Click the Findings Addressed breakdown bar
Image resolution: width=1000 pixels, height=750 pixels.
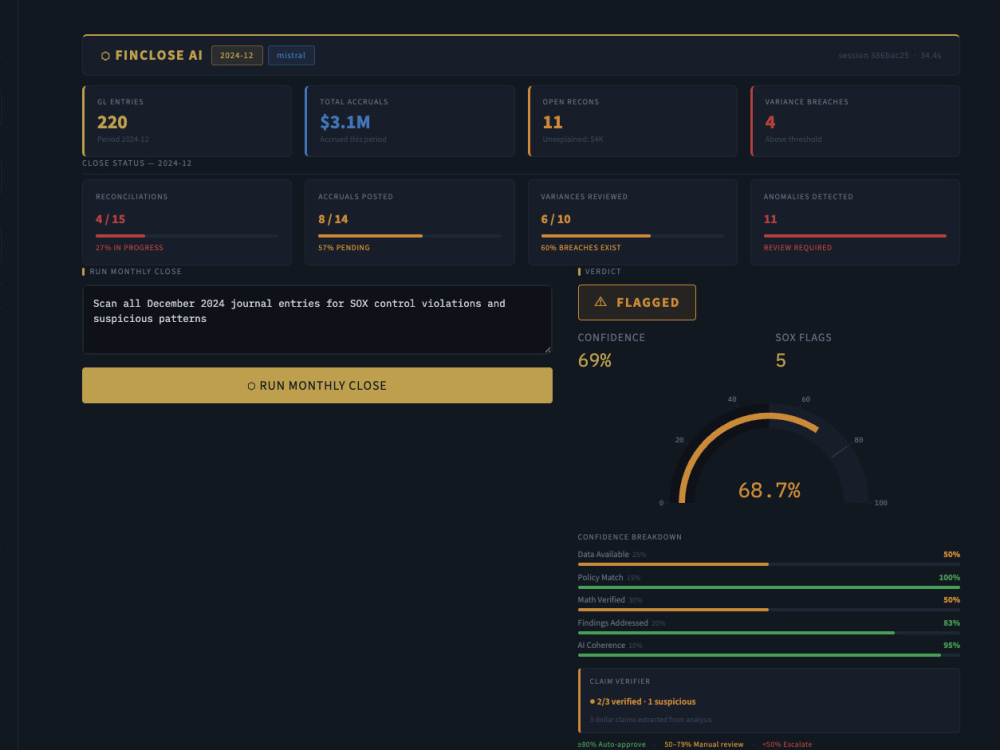[x=768, y=633]
